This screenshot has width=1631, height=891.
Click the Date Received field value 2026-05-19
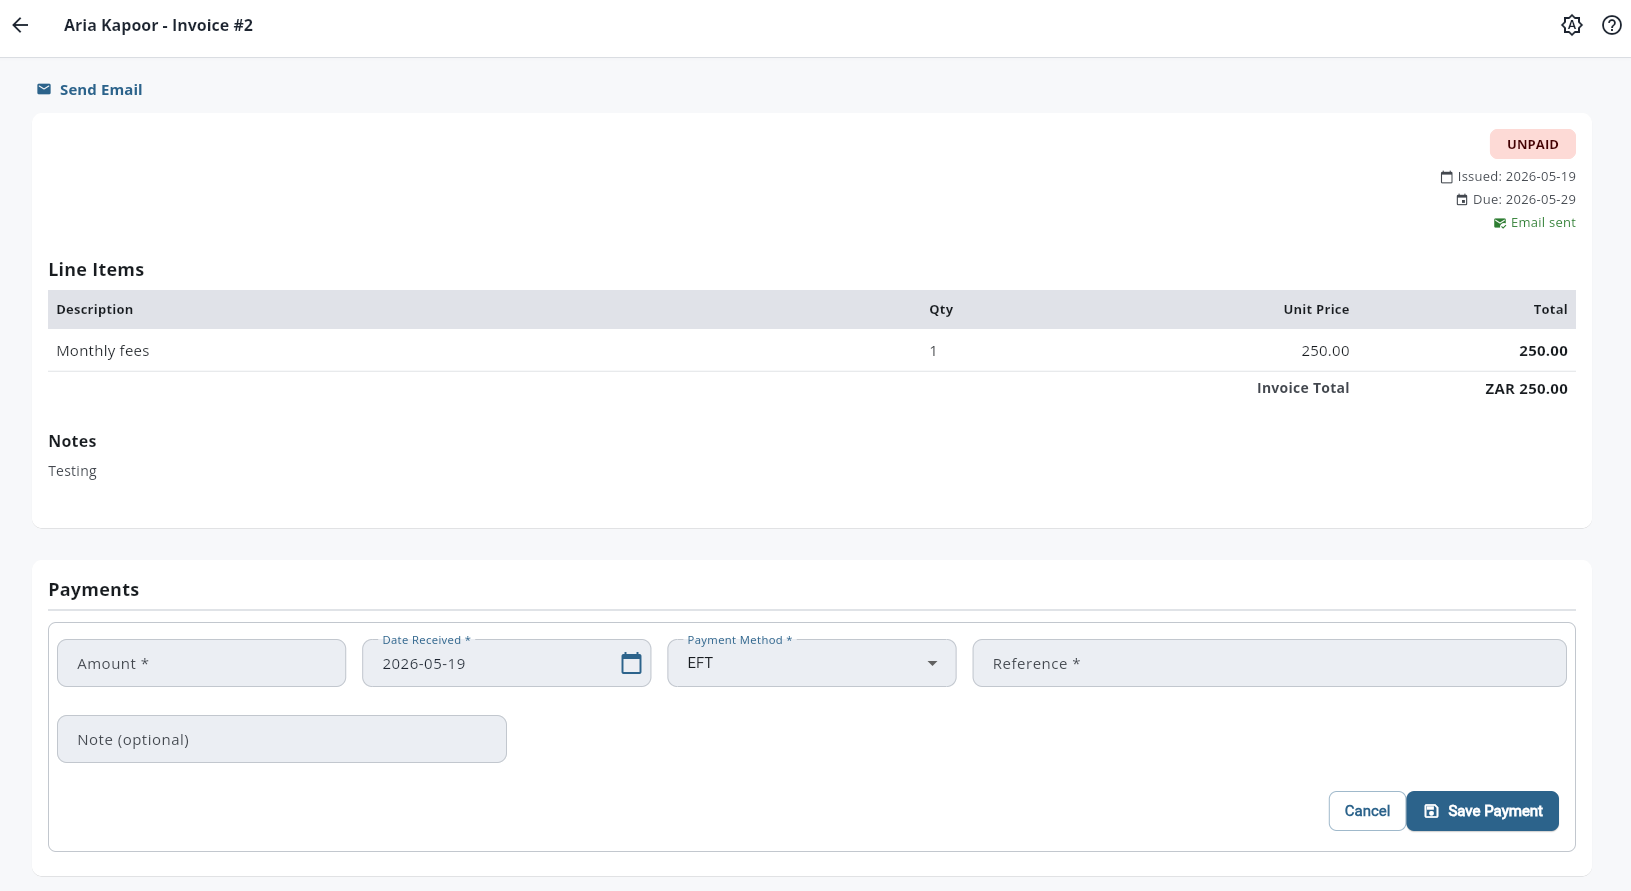coord(424,664)
